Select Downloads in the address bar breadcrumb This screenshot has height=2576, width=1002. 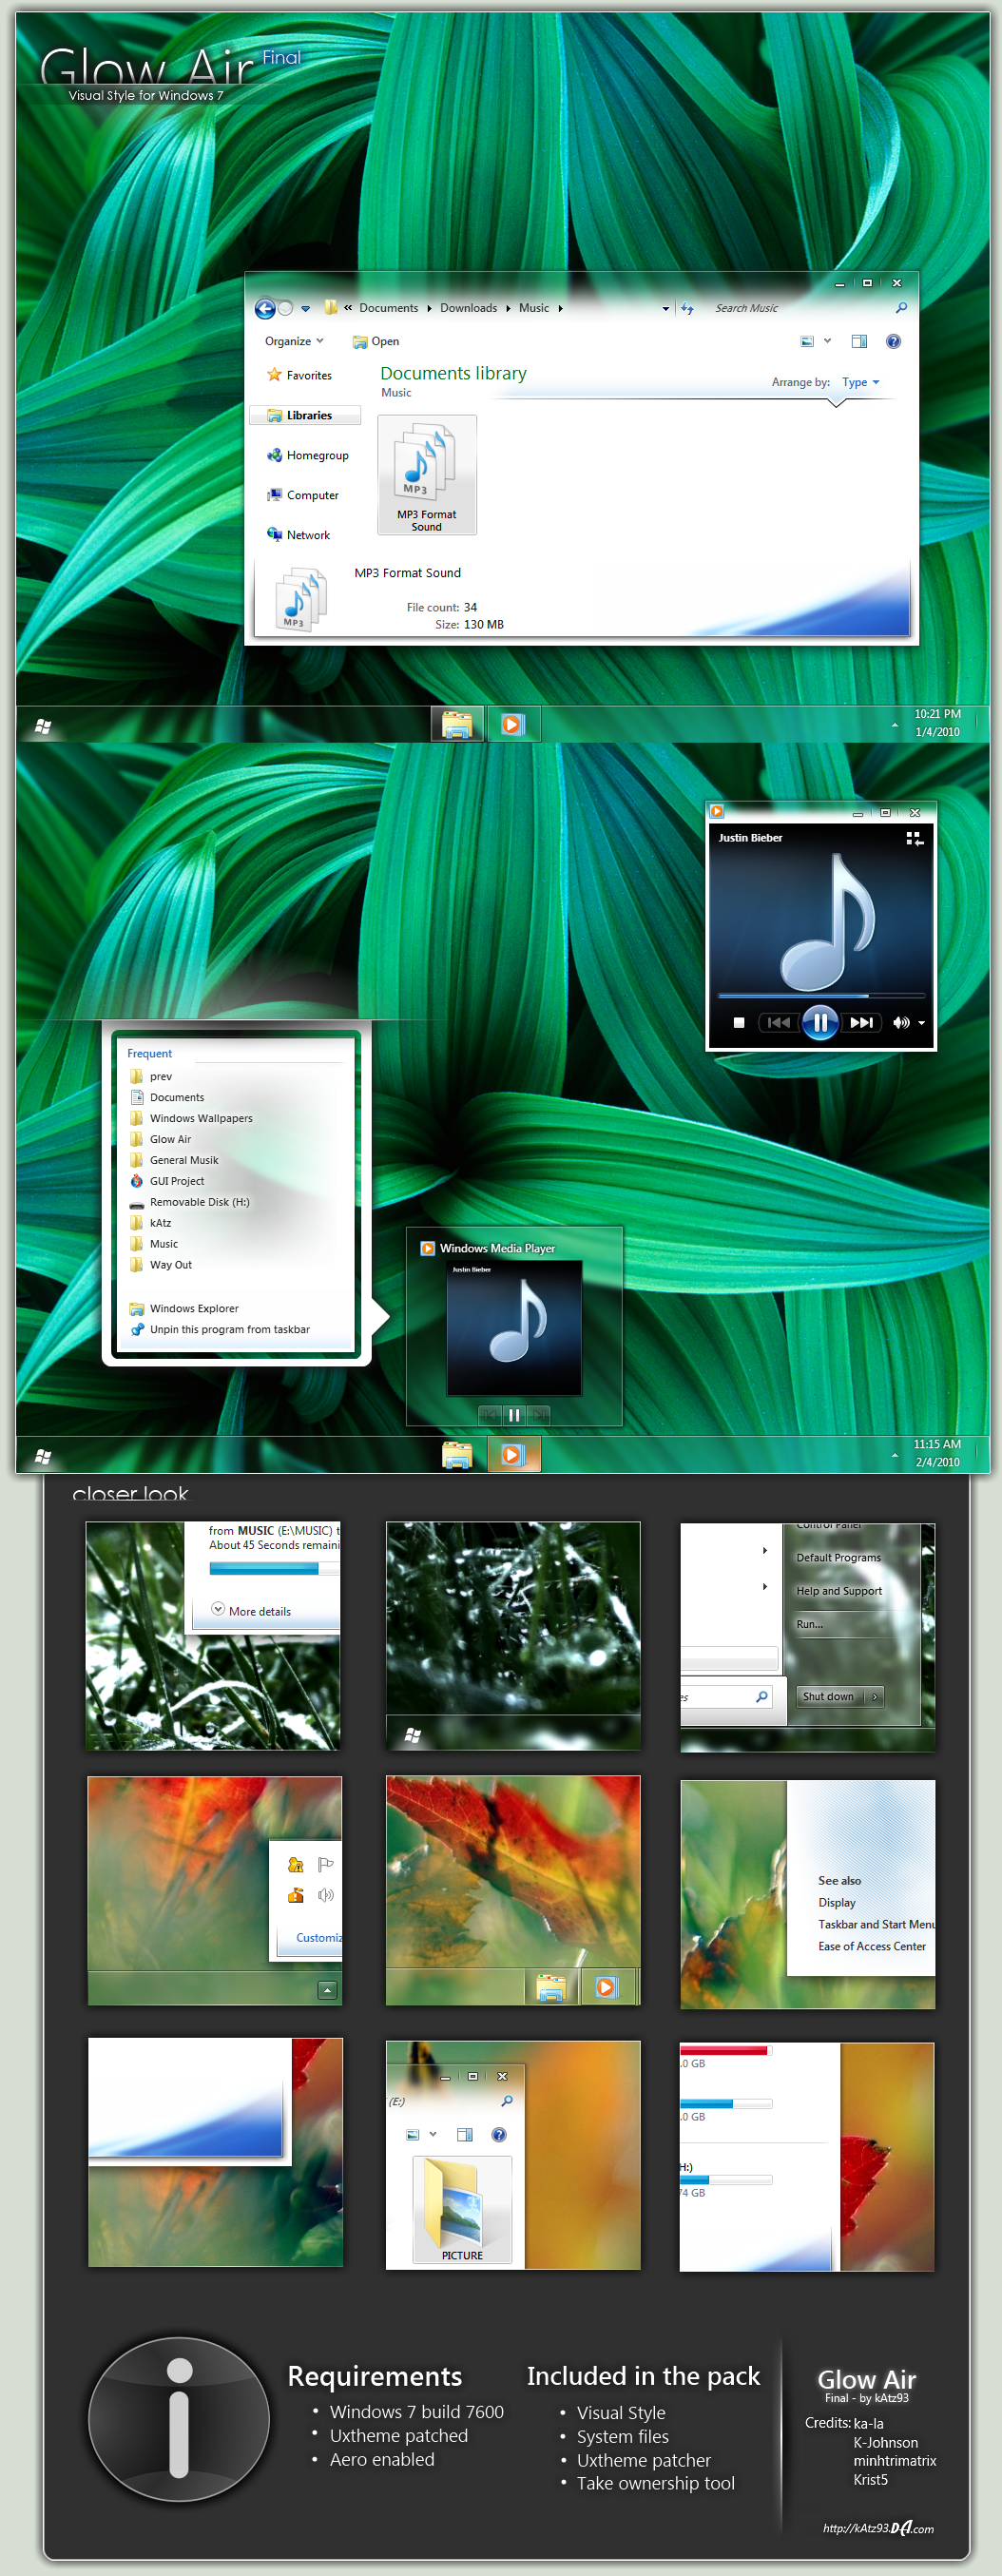[x=468, y=308]
